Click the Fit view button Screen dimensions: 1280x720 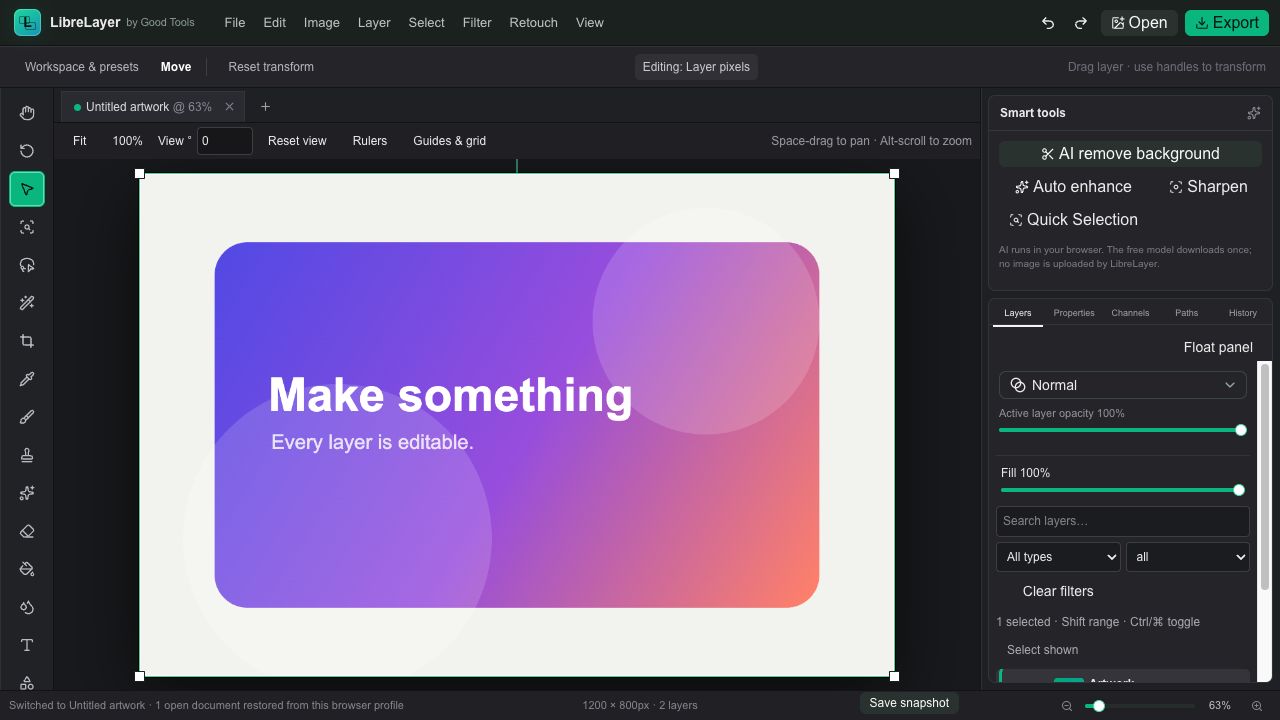(80, 141)
